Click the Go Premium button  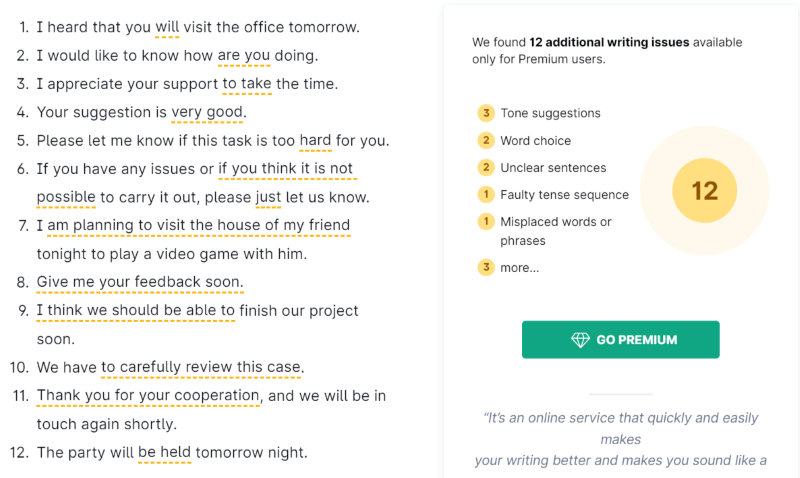click(x=620, y=339)
